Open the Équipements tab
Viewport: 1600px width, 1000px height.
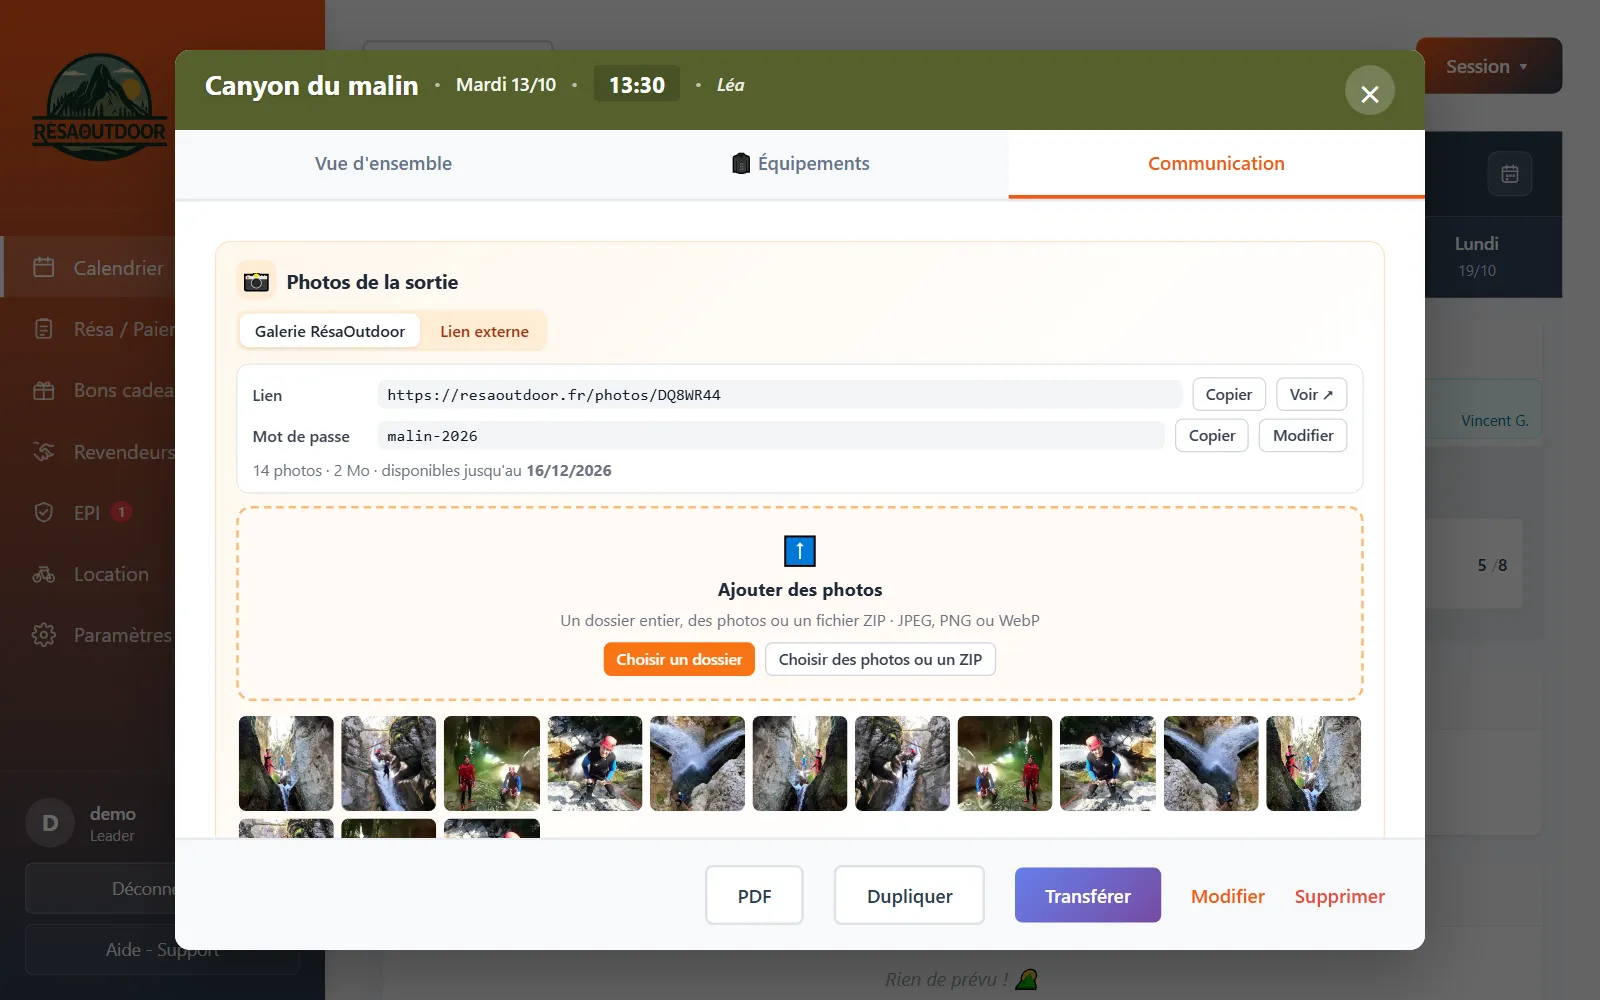pos(800,164)
